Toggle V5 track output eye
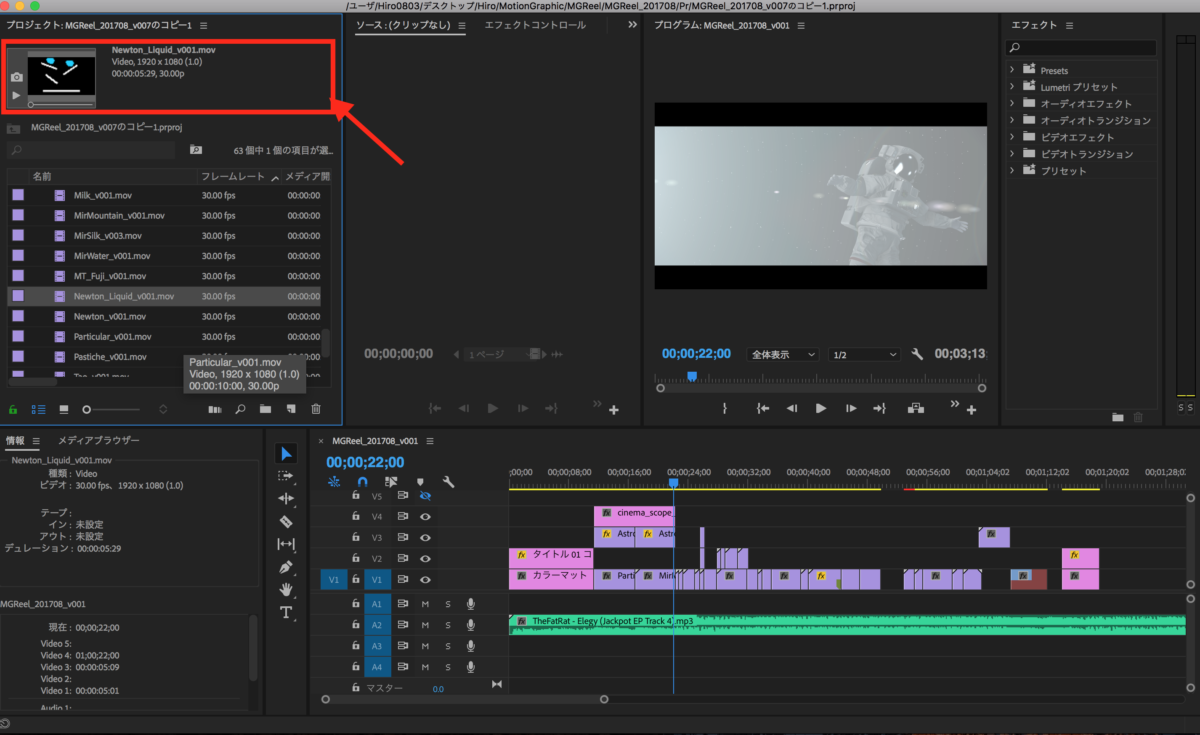 tap(425, 496)
